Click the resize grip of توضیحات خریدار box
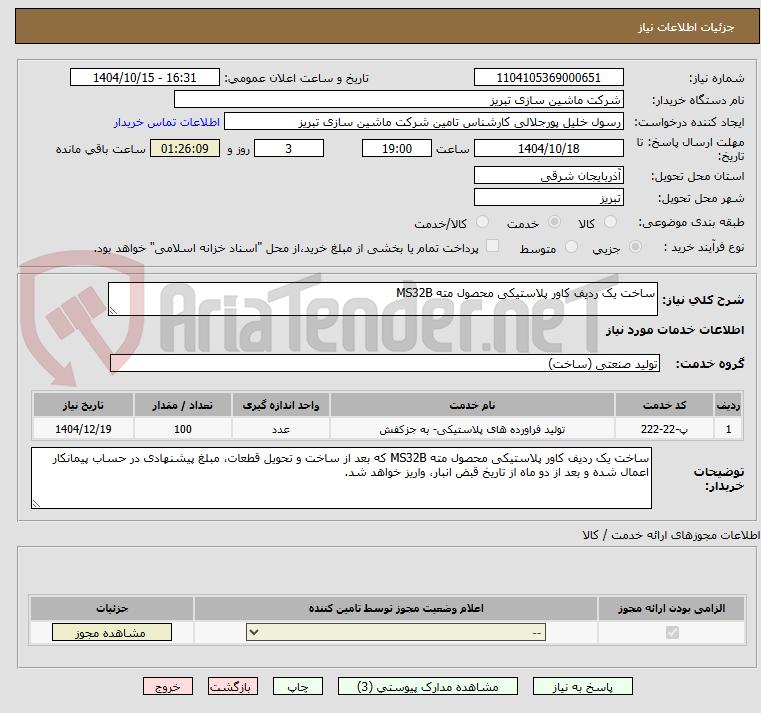 [x=36, y=504]
